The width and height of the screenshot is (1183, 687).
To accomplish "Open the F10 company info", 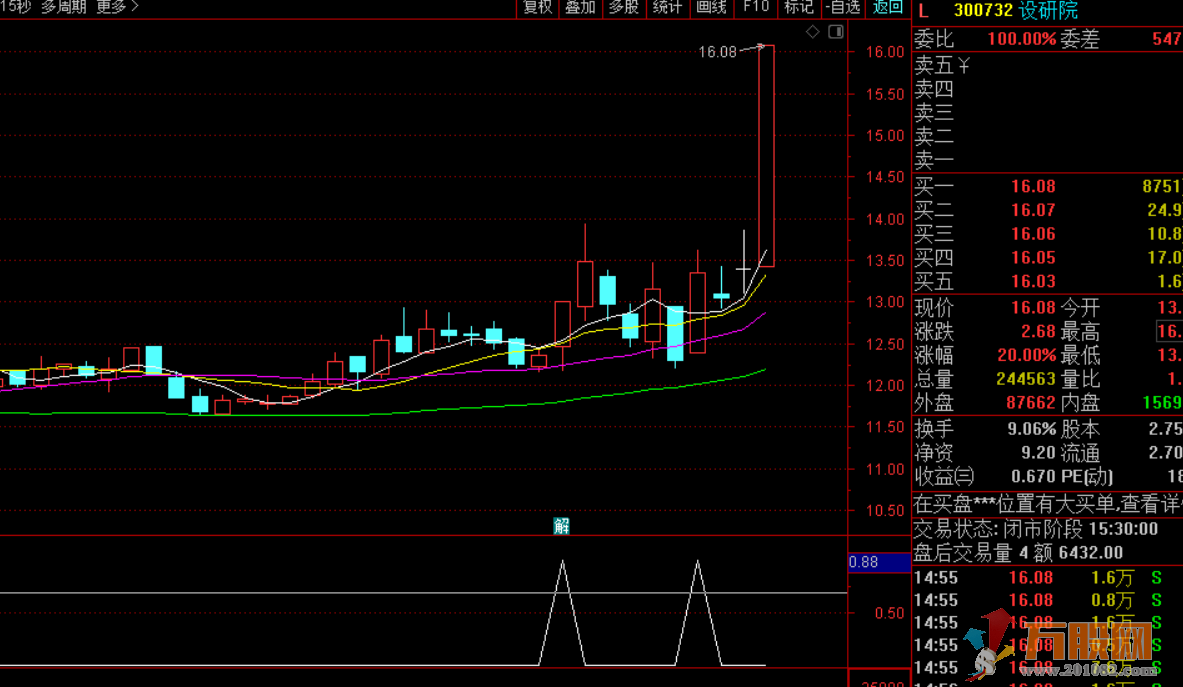I will (x=756, y=8).
